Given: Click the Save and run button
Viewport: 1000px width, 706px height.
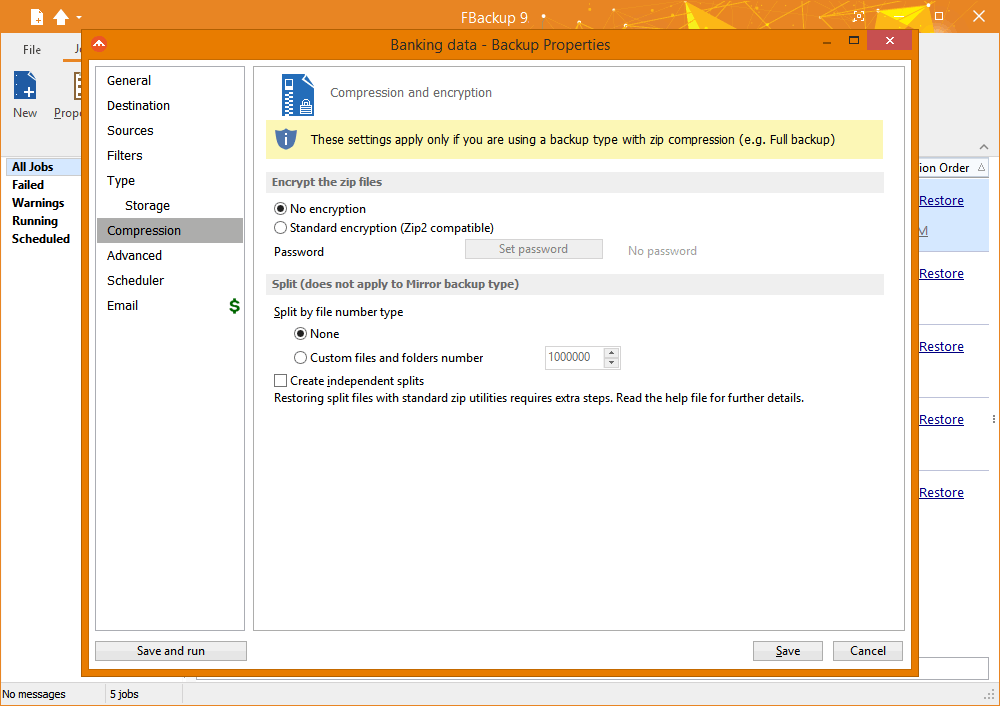Looking at the screenshot, I should [x=171, y=651].
